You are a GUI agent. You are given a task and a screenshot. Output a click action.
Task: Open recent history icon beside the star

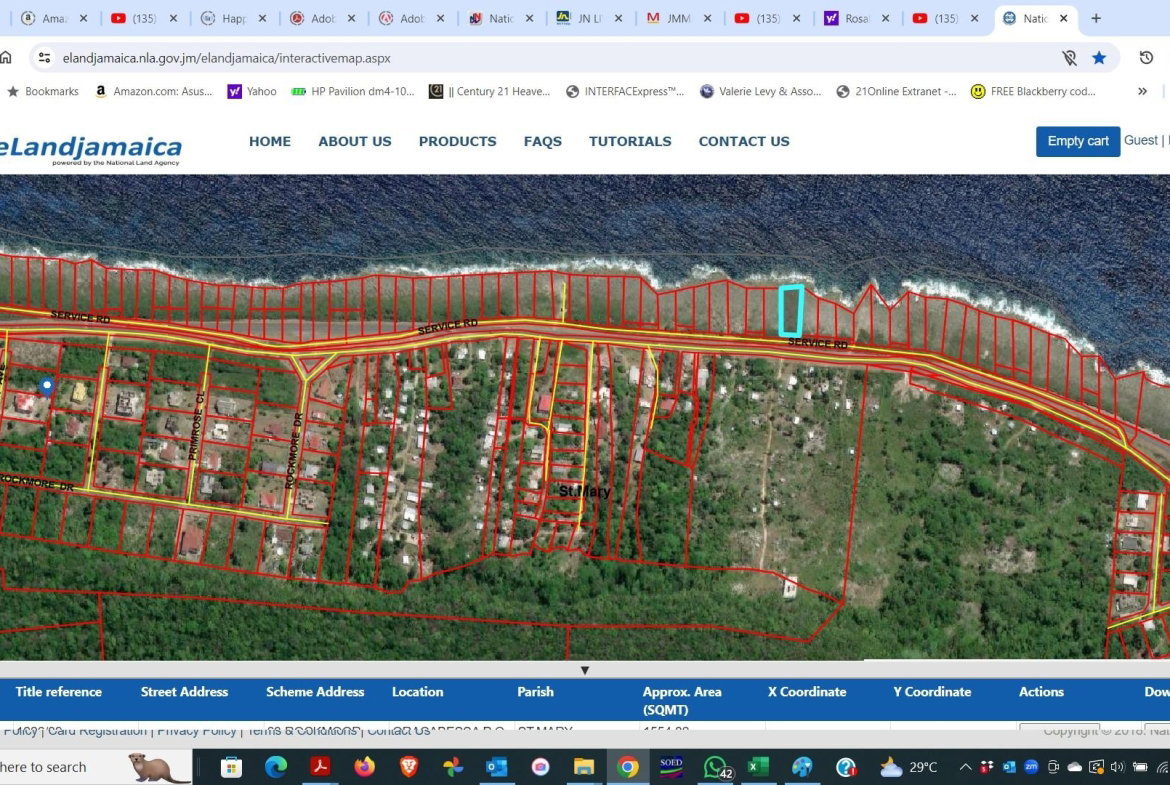(1147, 58)
